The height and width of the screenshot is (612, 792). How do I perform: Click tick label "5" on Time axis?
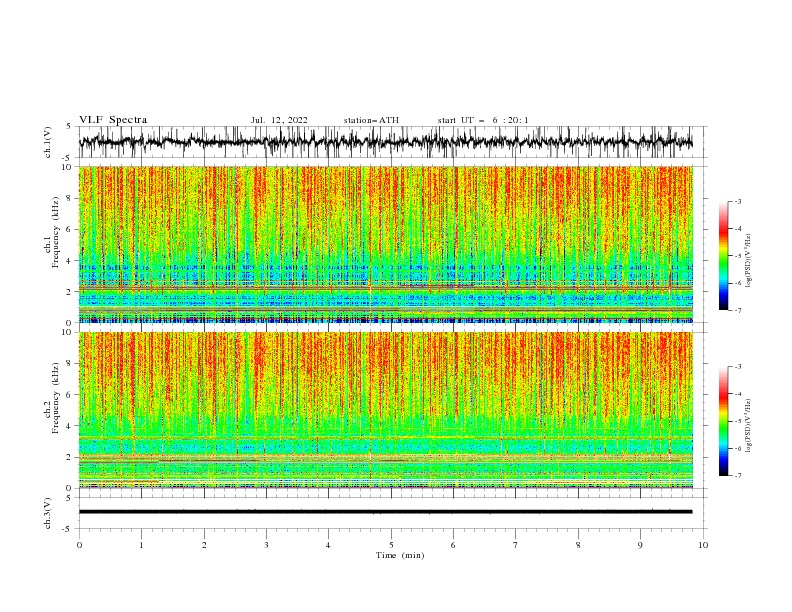click(x=391, y=545)
